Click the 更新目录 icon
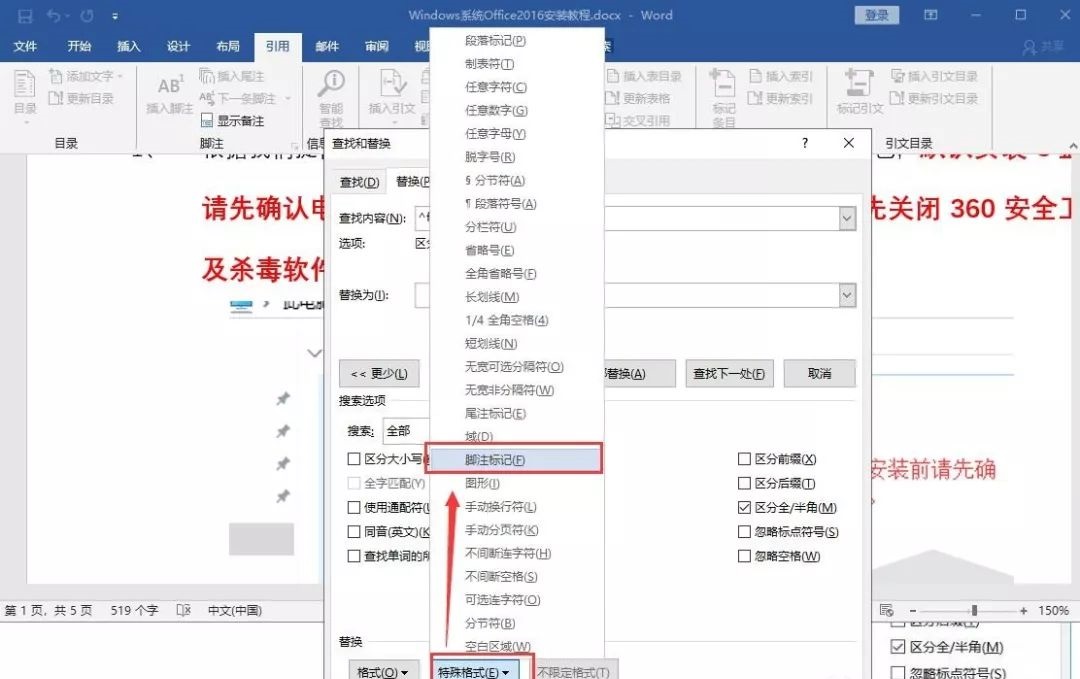Screen dimensions: 1080x679 (55, 98)
